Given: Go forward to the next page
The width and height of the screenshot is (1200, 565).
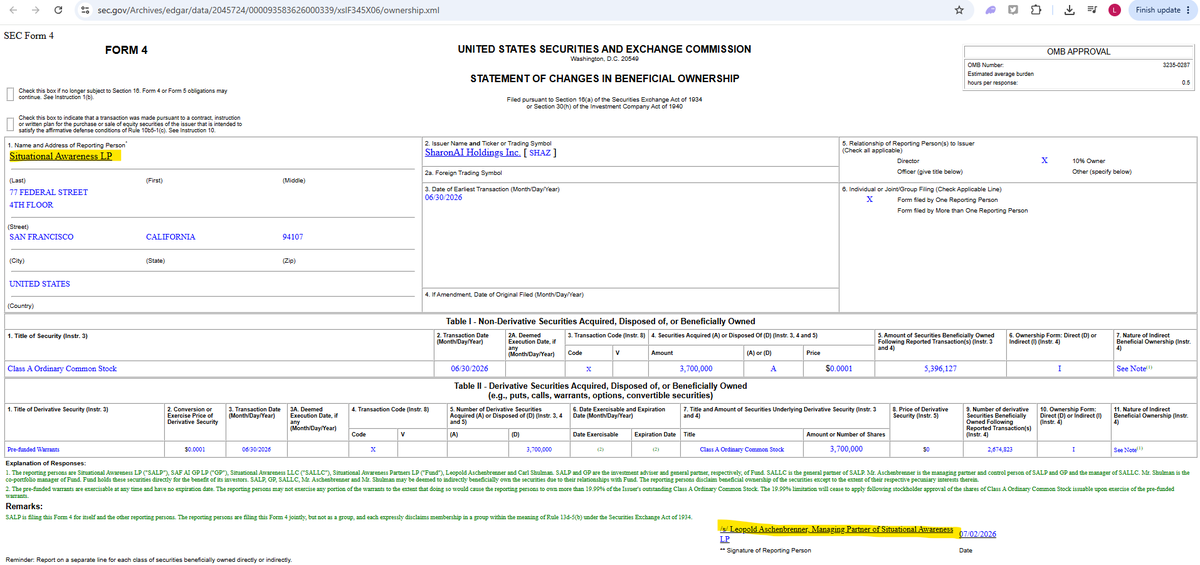Looking at the screenshot, I should (x=34, y=10).
